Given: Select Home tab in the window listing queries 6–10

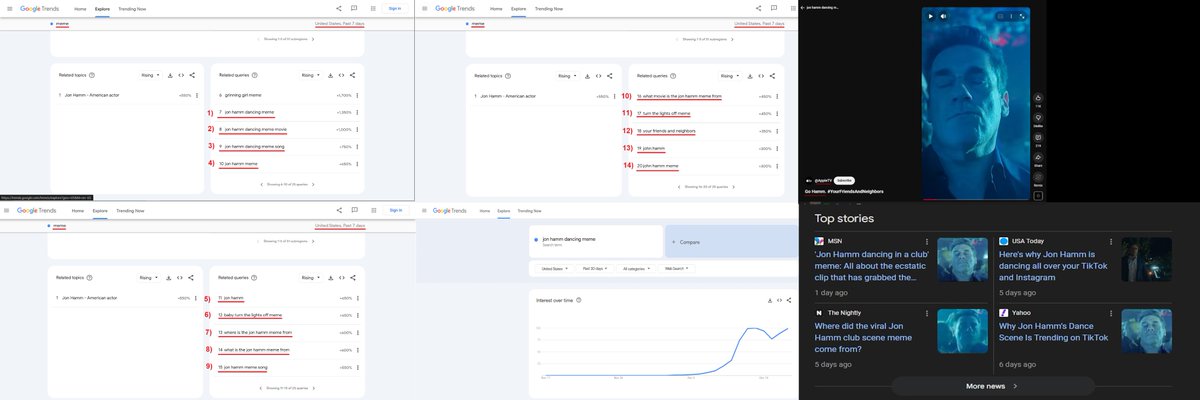Looking at the screenshot, I should 80,8.
